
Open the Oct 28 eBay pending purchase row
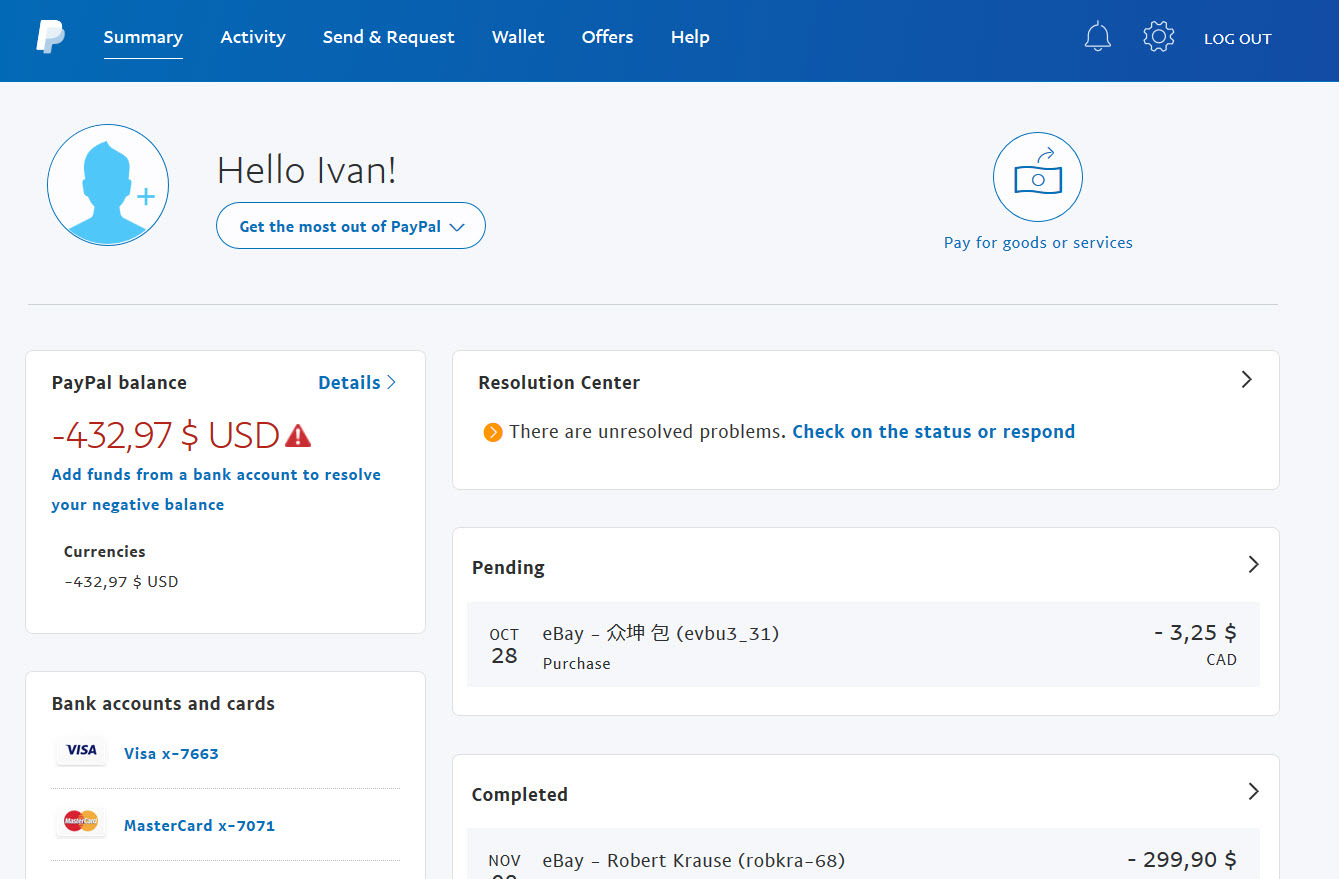coord(863,645)
